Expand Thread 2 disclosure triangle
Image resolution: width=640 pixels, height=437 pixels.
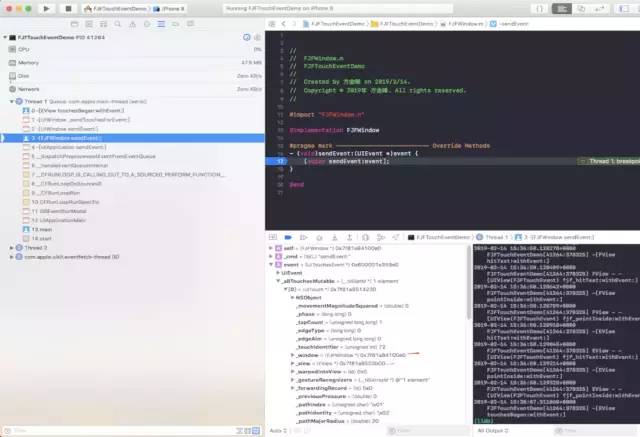coord(12,248)
